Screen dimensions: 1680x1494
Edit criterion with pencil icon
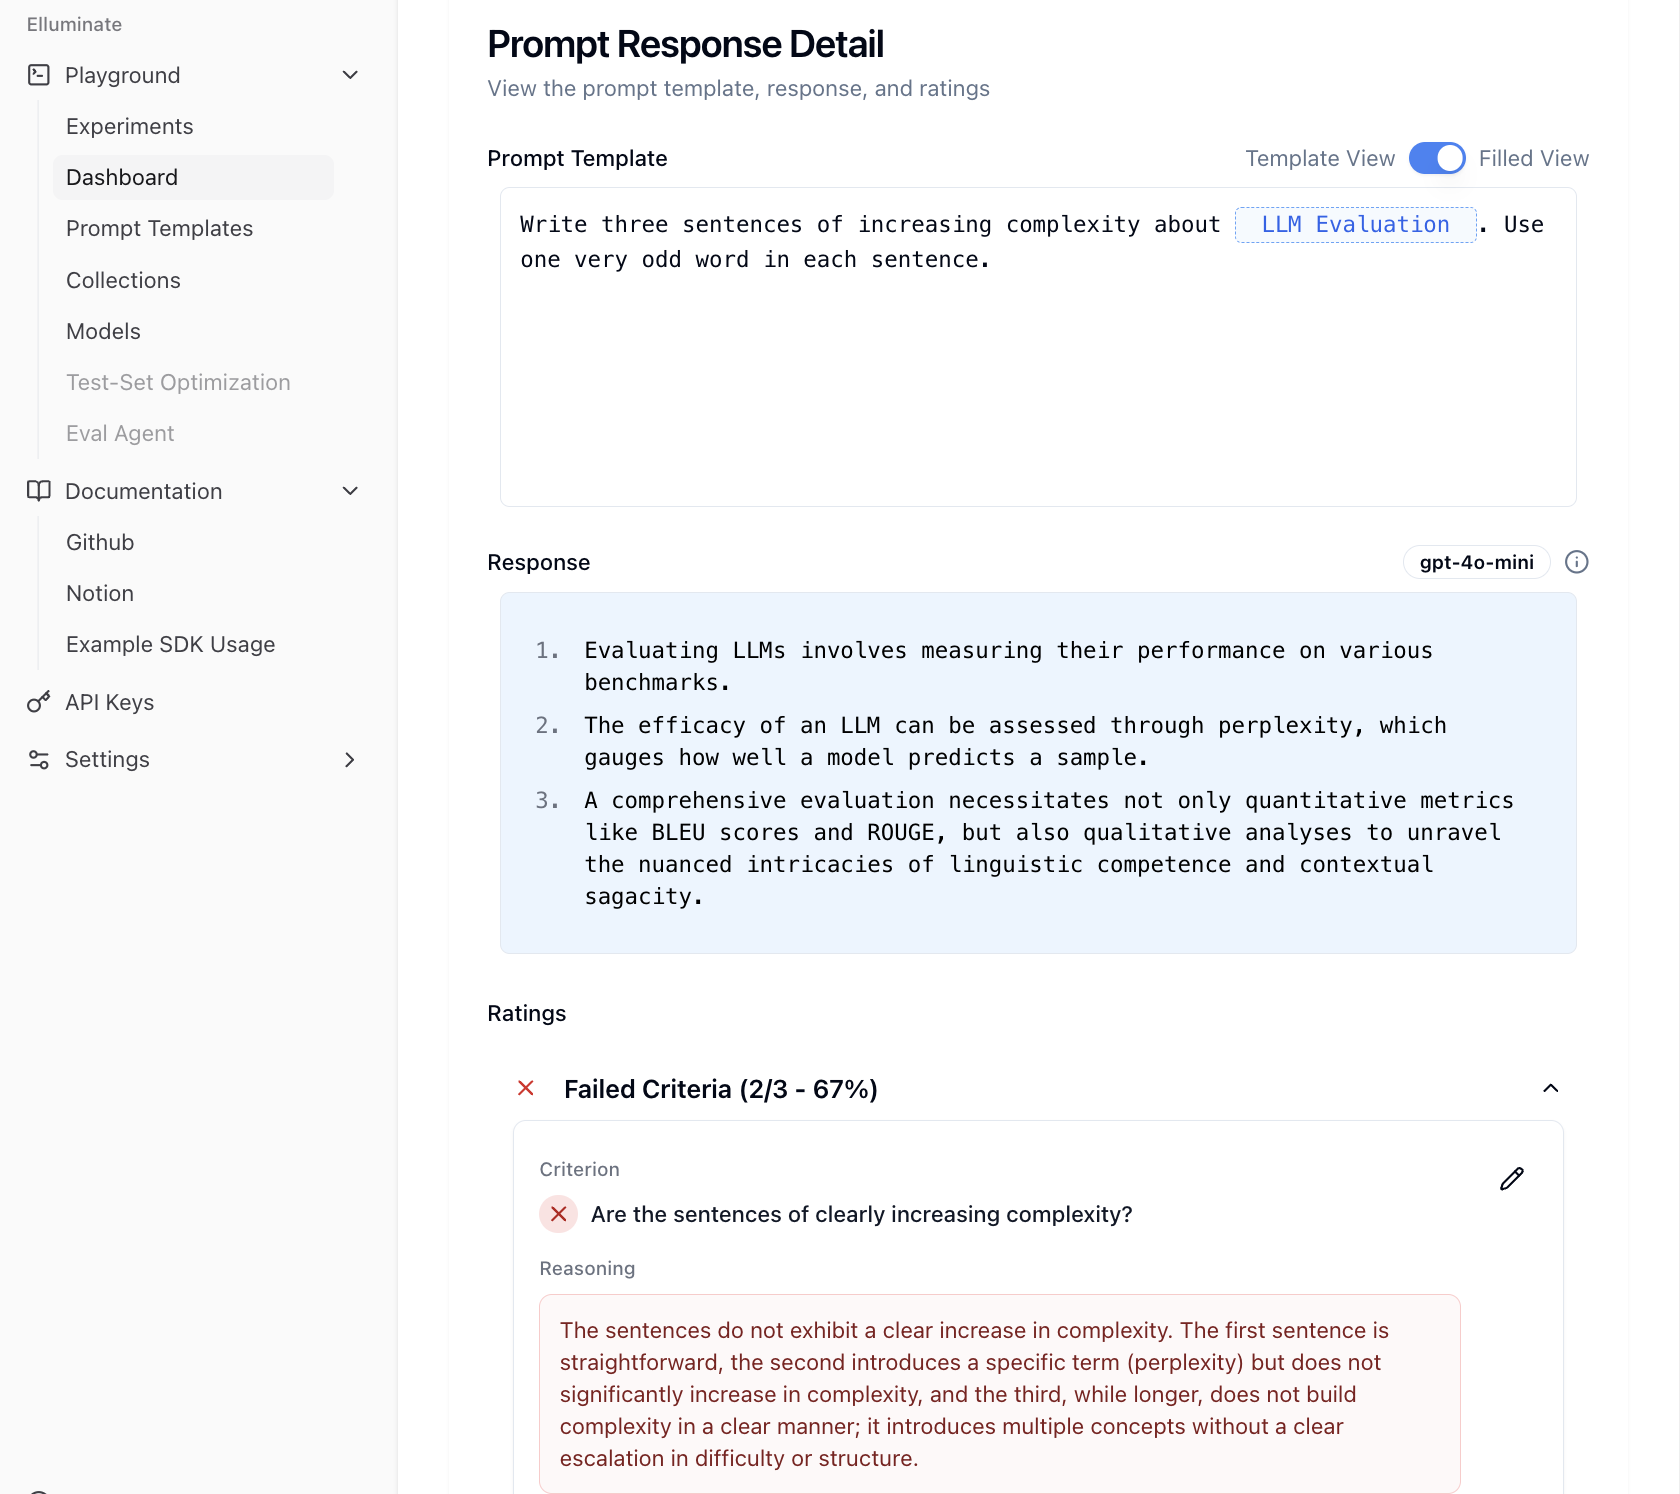coord(1512,1179)
